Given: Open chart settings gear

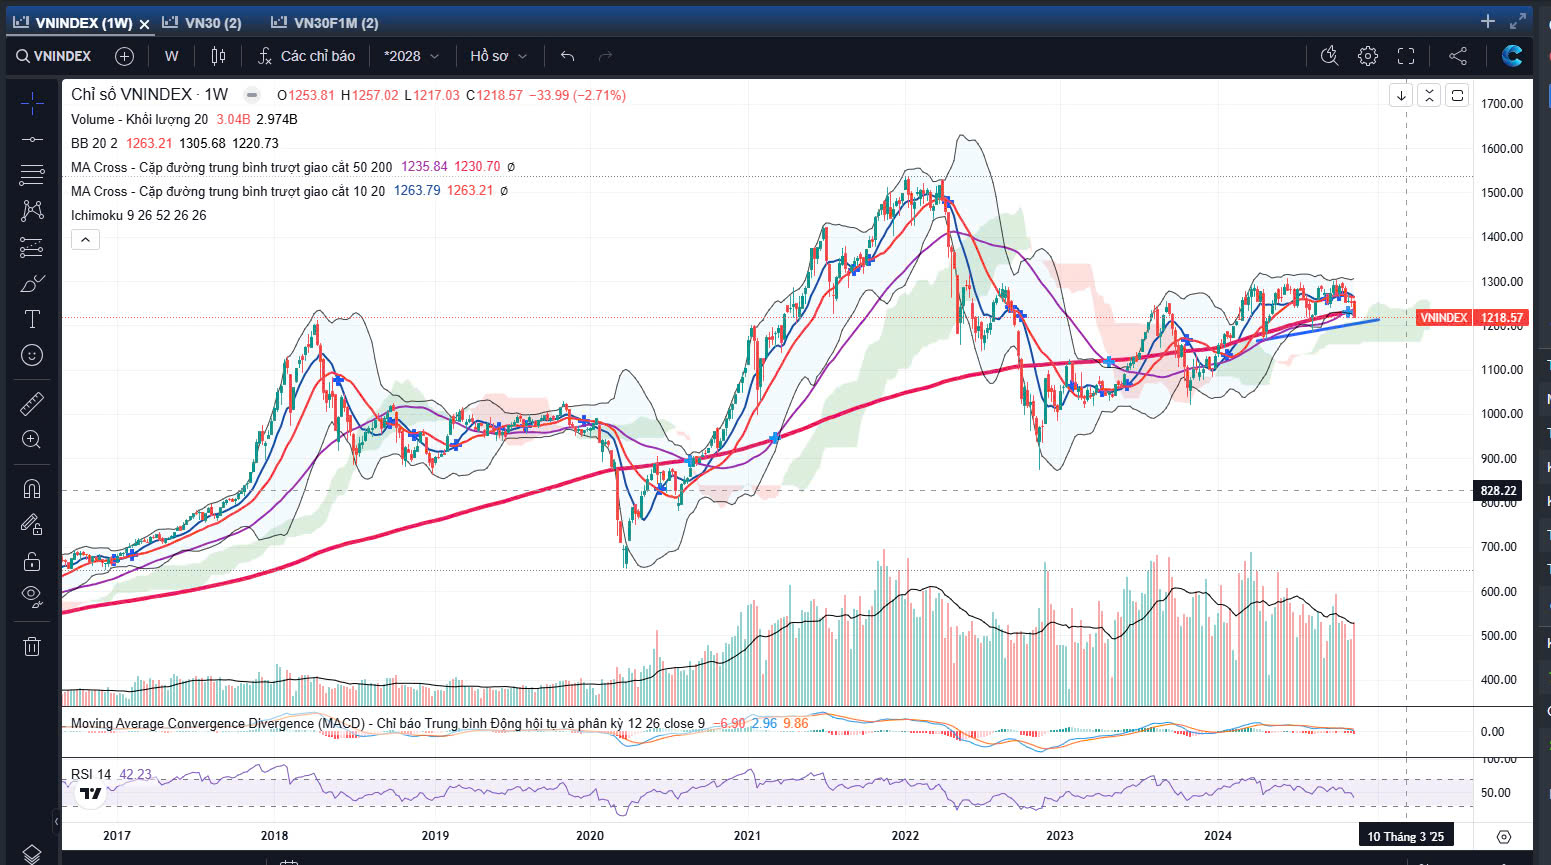Looking at the screenshot, I should 1368,56.
